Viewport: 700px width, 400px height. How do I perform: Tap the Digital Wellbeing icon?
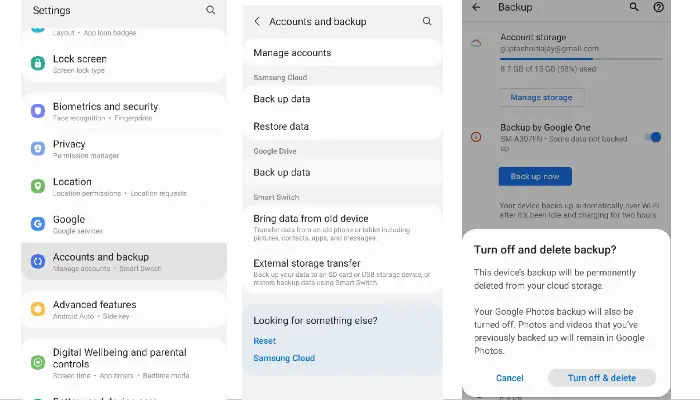pos(38,362)
